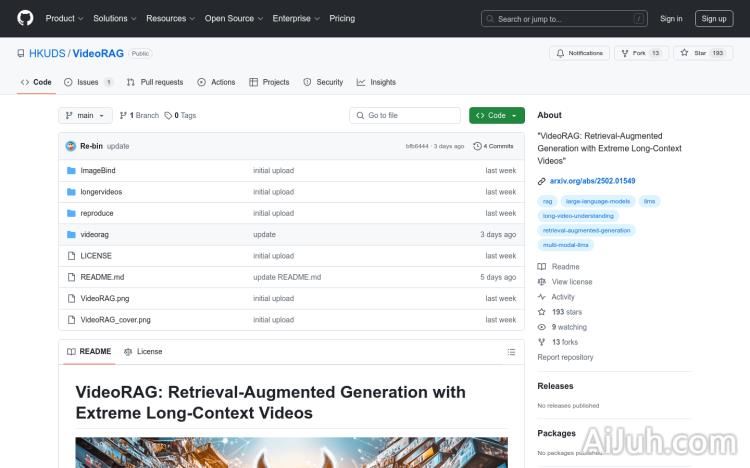
Task: Open the Insights graph tab
Action: 377,82
